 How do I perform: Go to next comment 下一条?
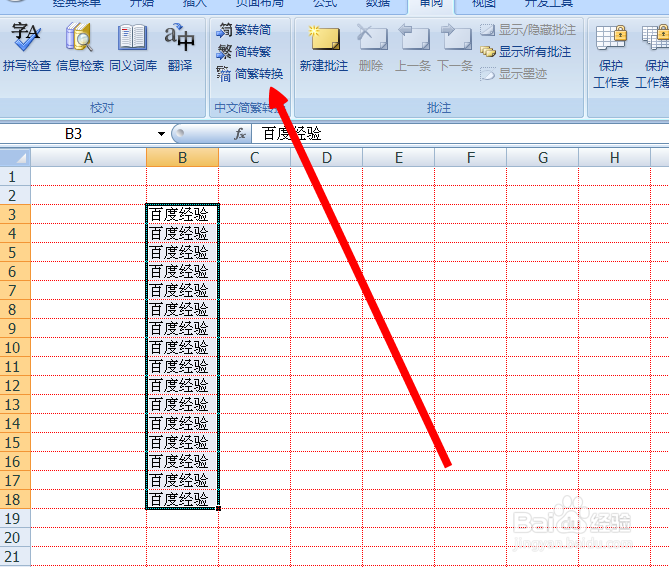pyautogui.click(x=455, y=47)
